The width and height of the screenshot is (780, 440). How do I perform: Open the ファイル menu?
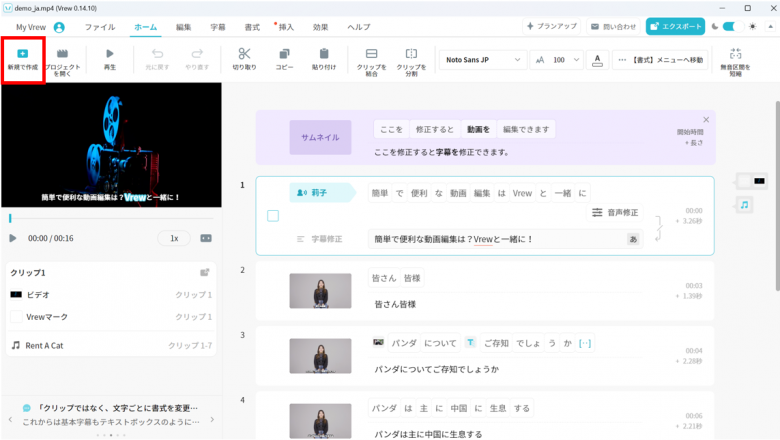coord(100,27)
